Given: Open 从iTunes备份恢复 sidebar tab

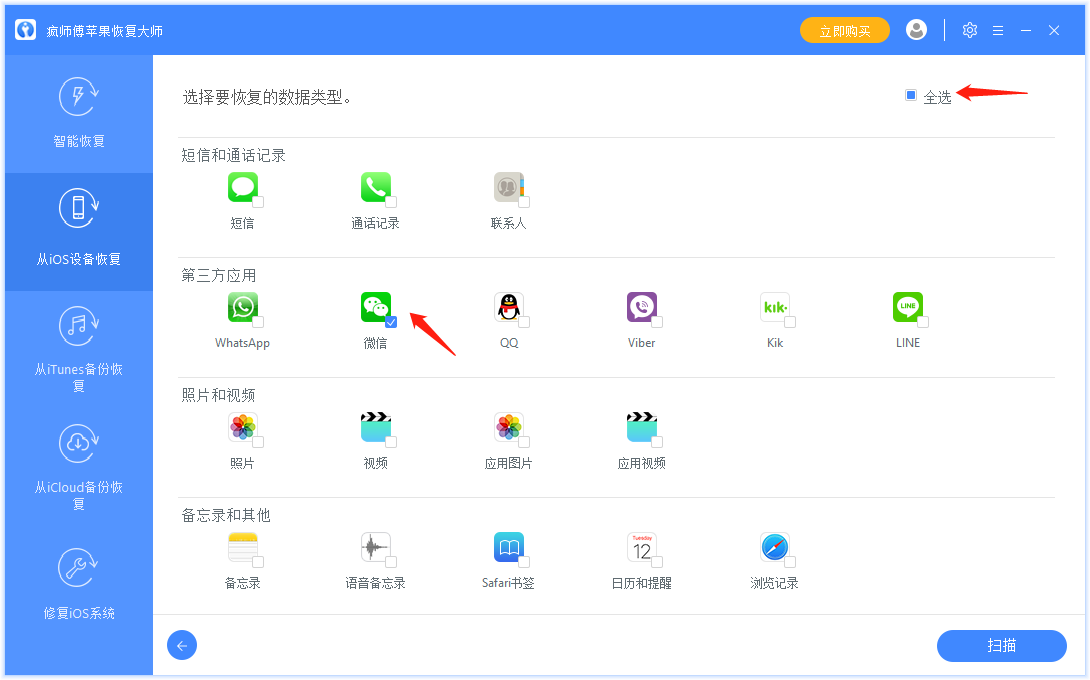Looking at the screenshot, I should [79, 350].
